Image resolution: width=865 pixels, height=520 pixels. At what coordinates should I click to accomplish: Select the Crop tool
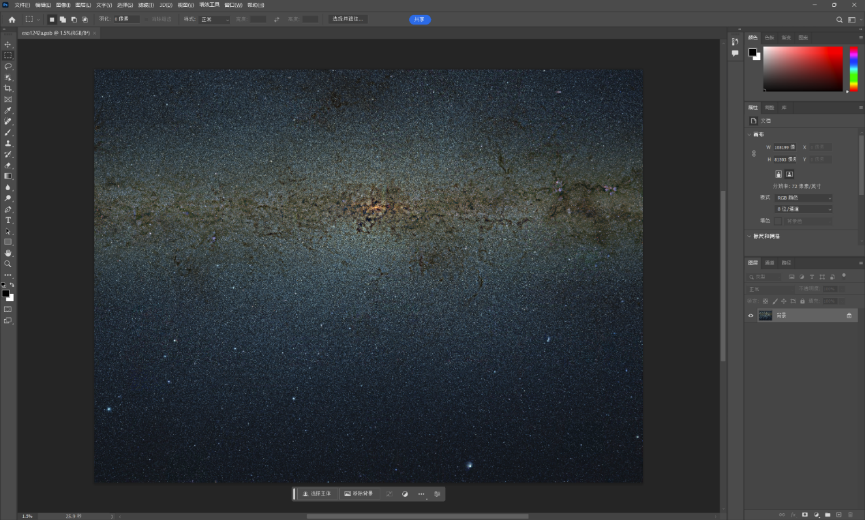8,88
